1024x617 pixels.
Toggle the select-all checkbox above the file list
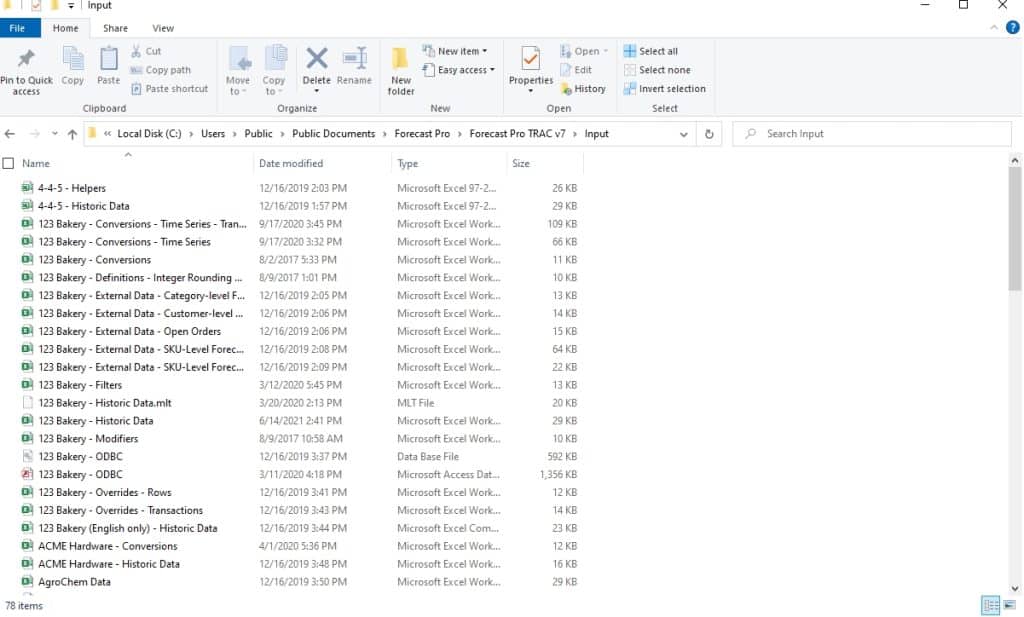click(9, 163)
